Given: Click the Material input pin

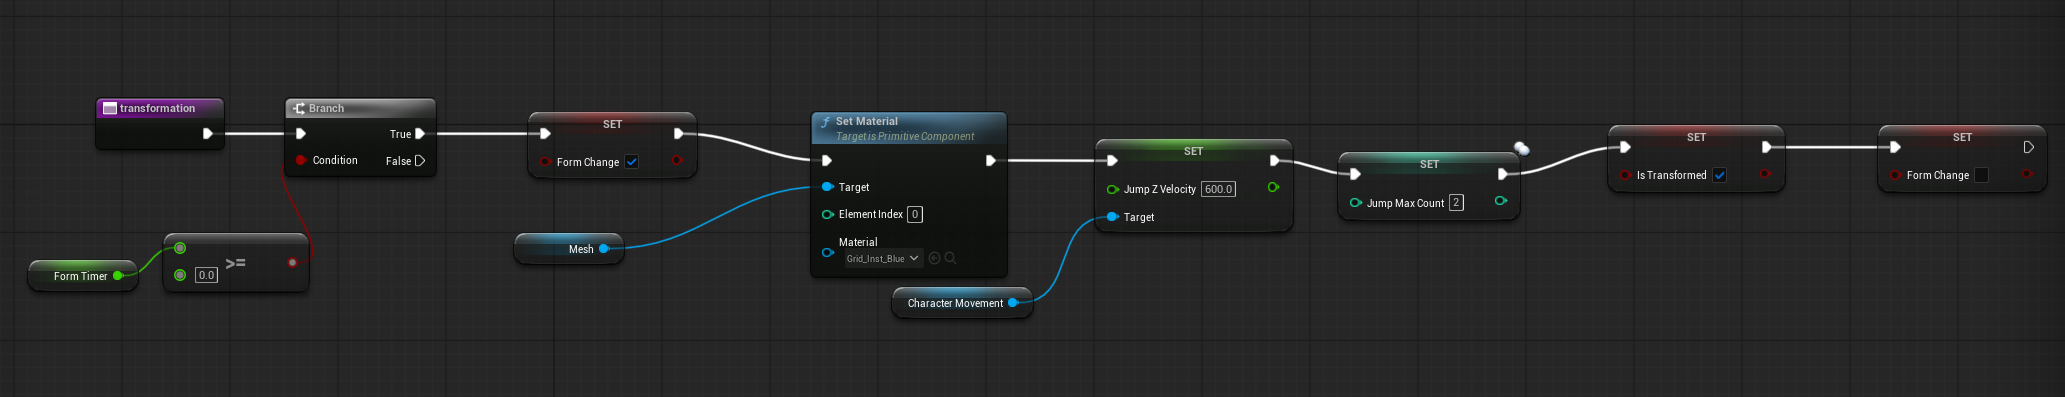Looking at the screenshot, I should click(827, 252).
